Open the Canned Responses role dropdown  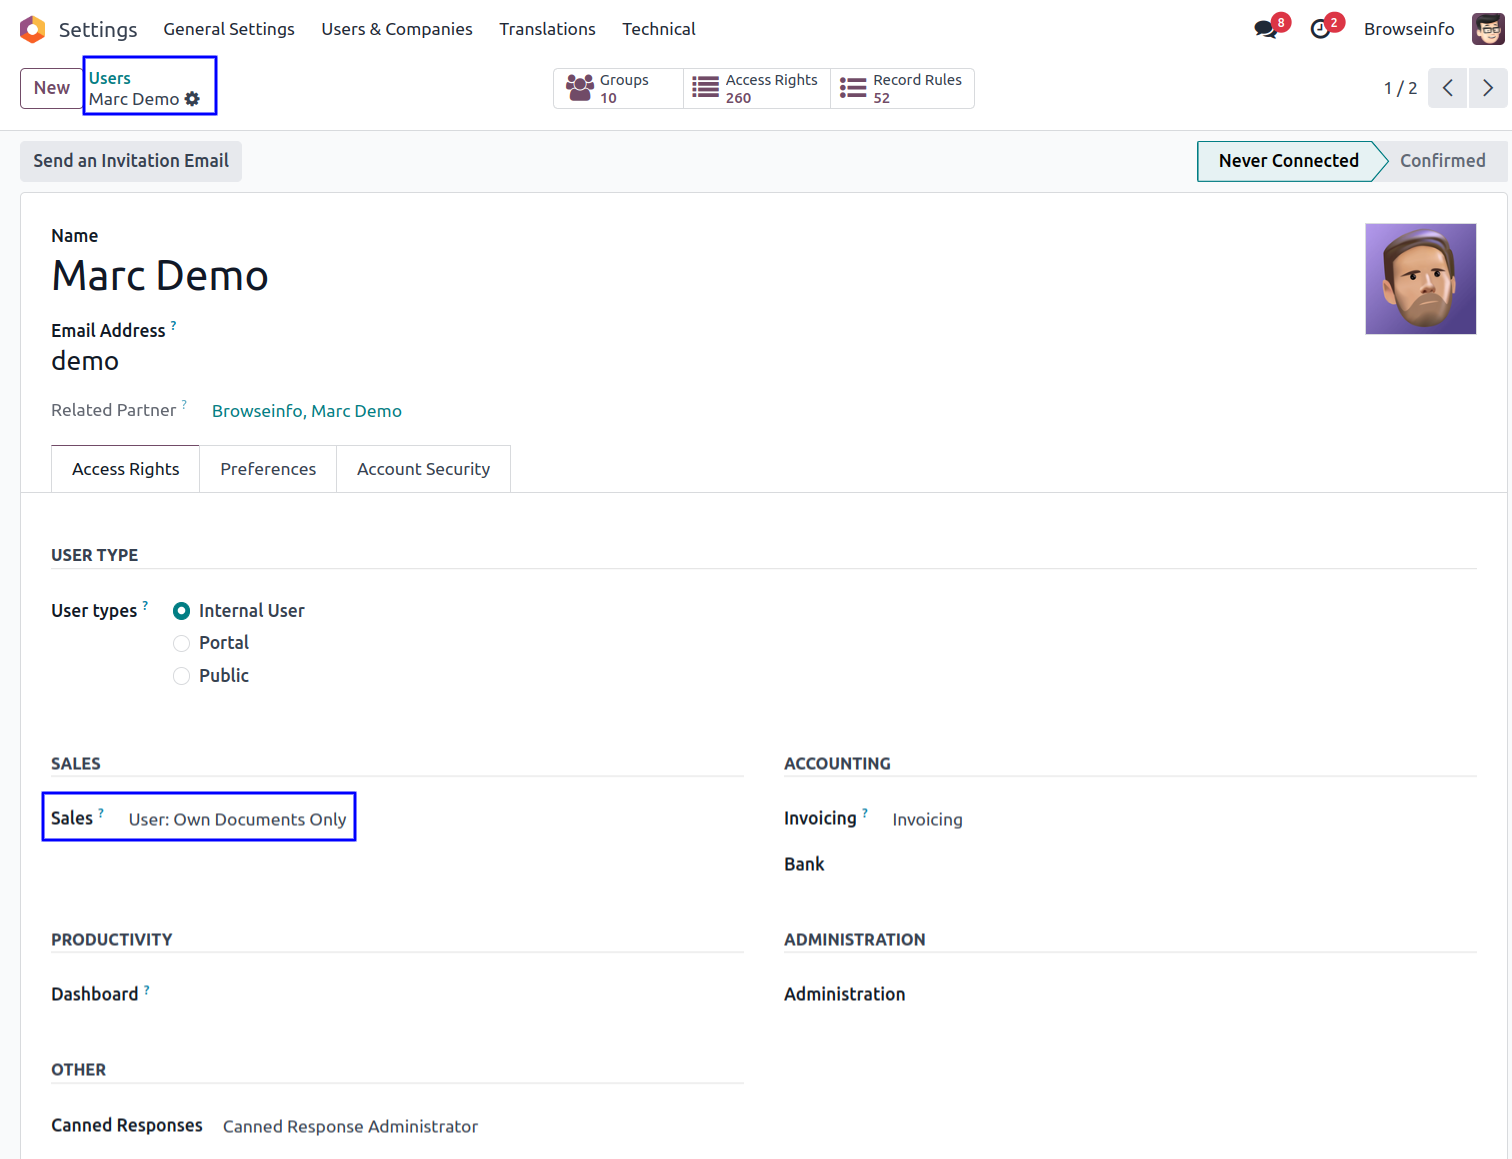coord(350,1126)
